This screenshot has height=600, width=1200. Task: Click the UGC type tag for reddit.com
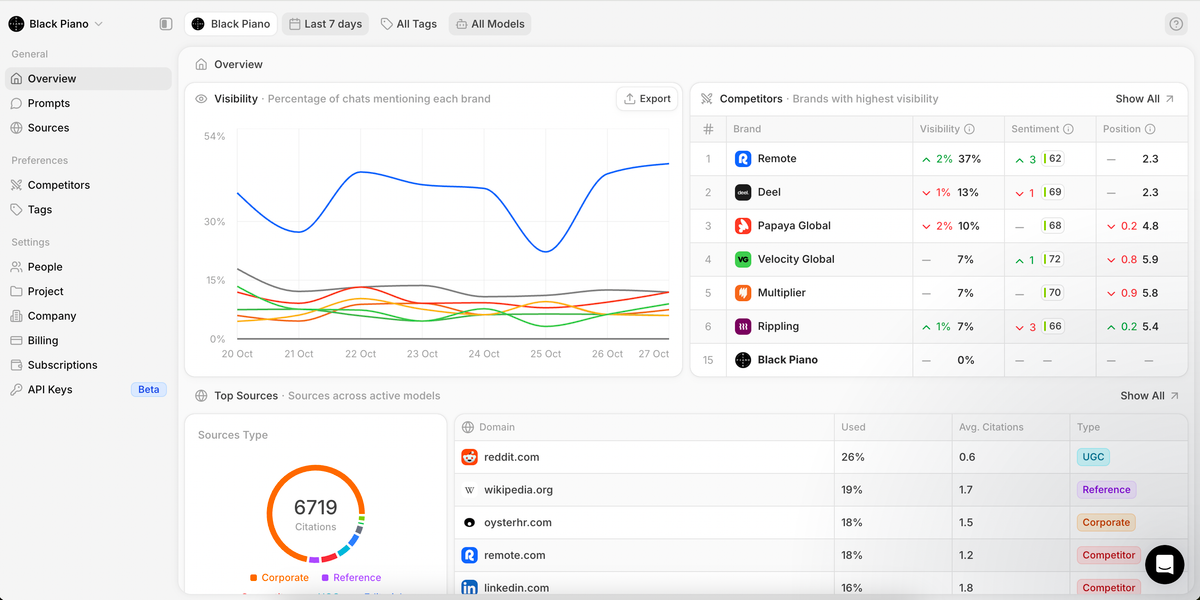tap(1094, 457)
